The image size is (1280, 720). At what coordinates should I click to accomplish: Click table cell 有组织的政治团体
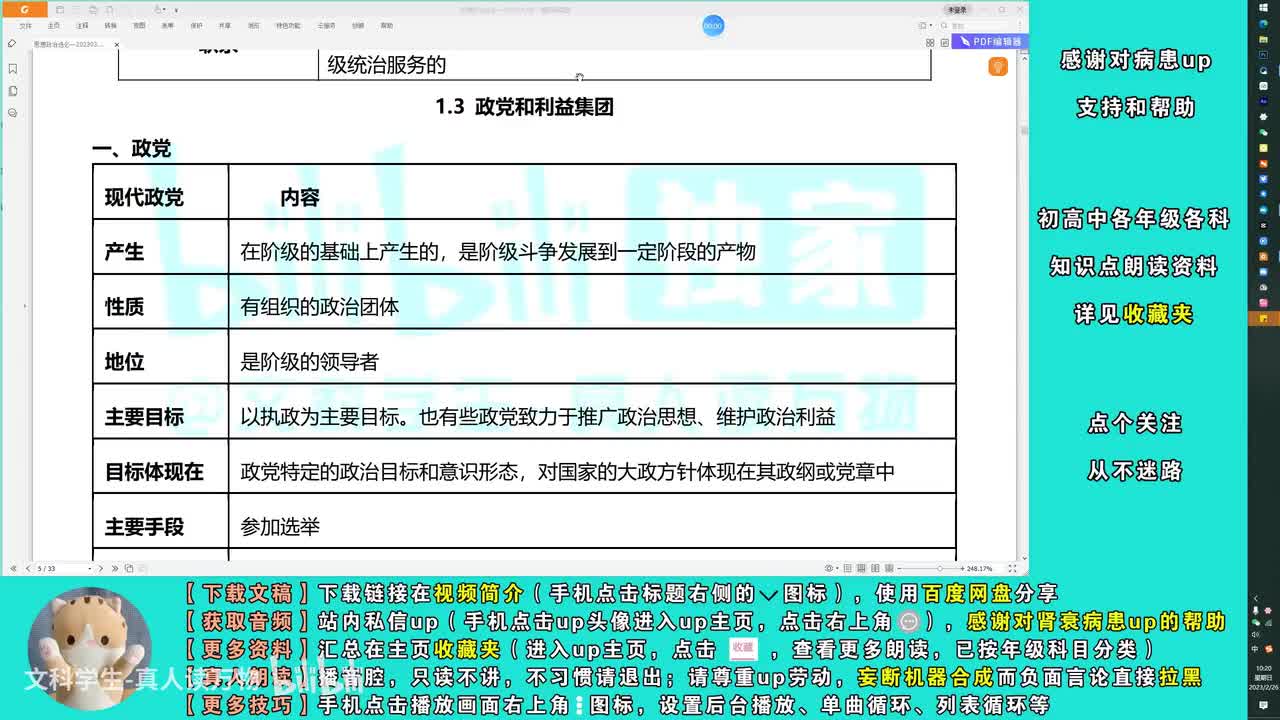click(x=592, y=306)
